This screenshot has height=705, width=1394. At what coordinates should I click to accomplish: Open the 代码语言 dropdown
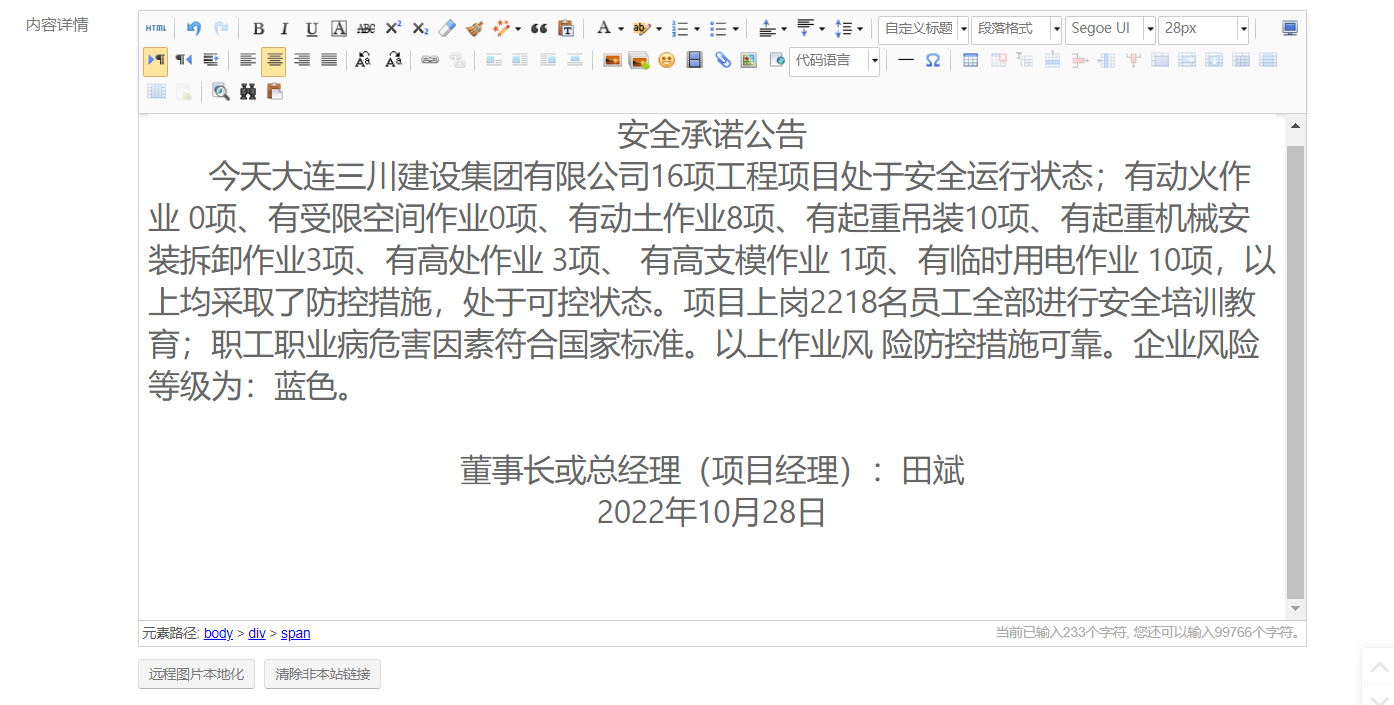click(x=834, y=60)
